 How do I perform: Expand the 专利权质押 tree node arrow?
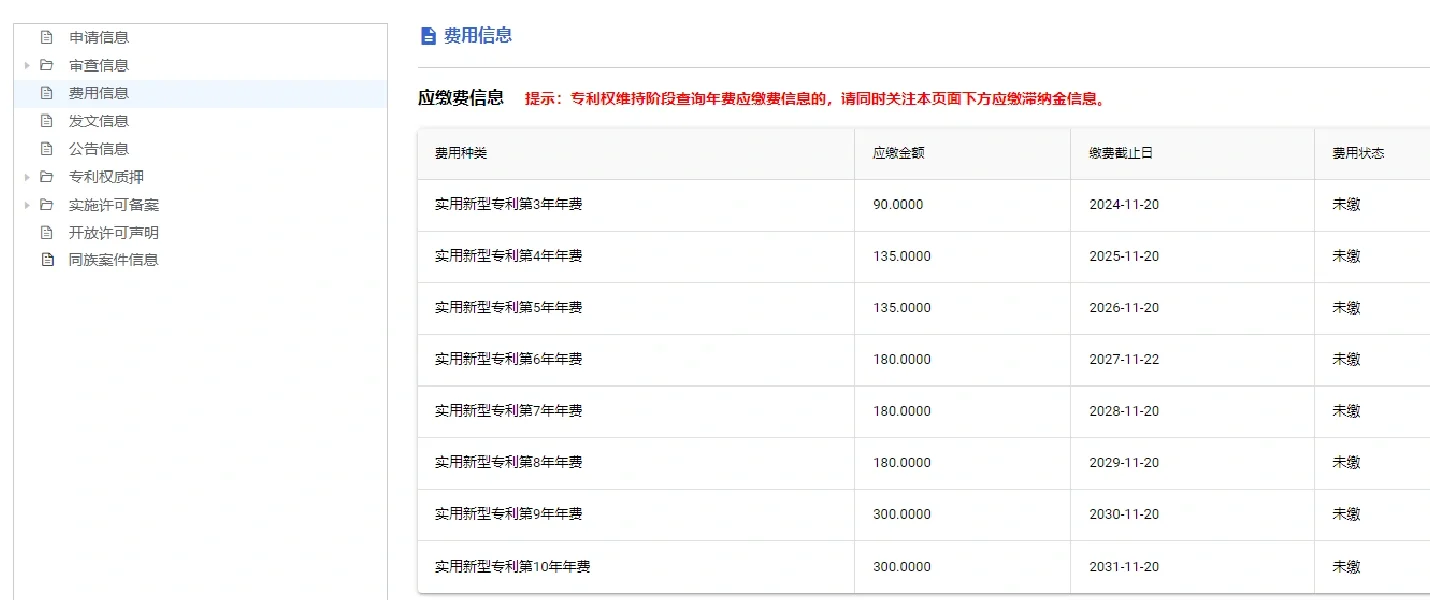27,177
